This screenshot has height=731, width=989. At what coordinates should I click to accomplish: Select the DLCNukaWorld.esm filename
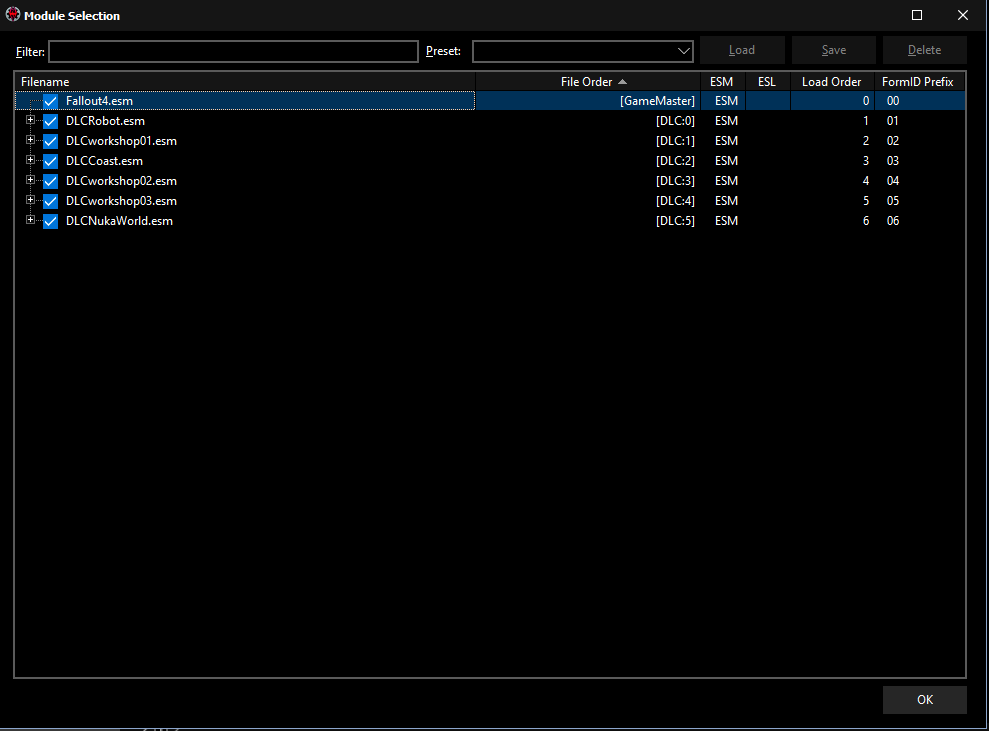[x=119, y=221]
